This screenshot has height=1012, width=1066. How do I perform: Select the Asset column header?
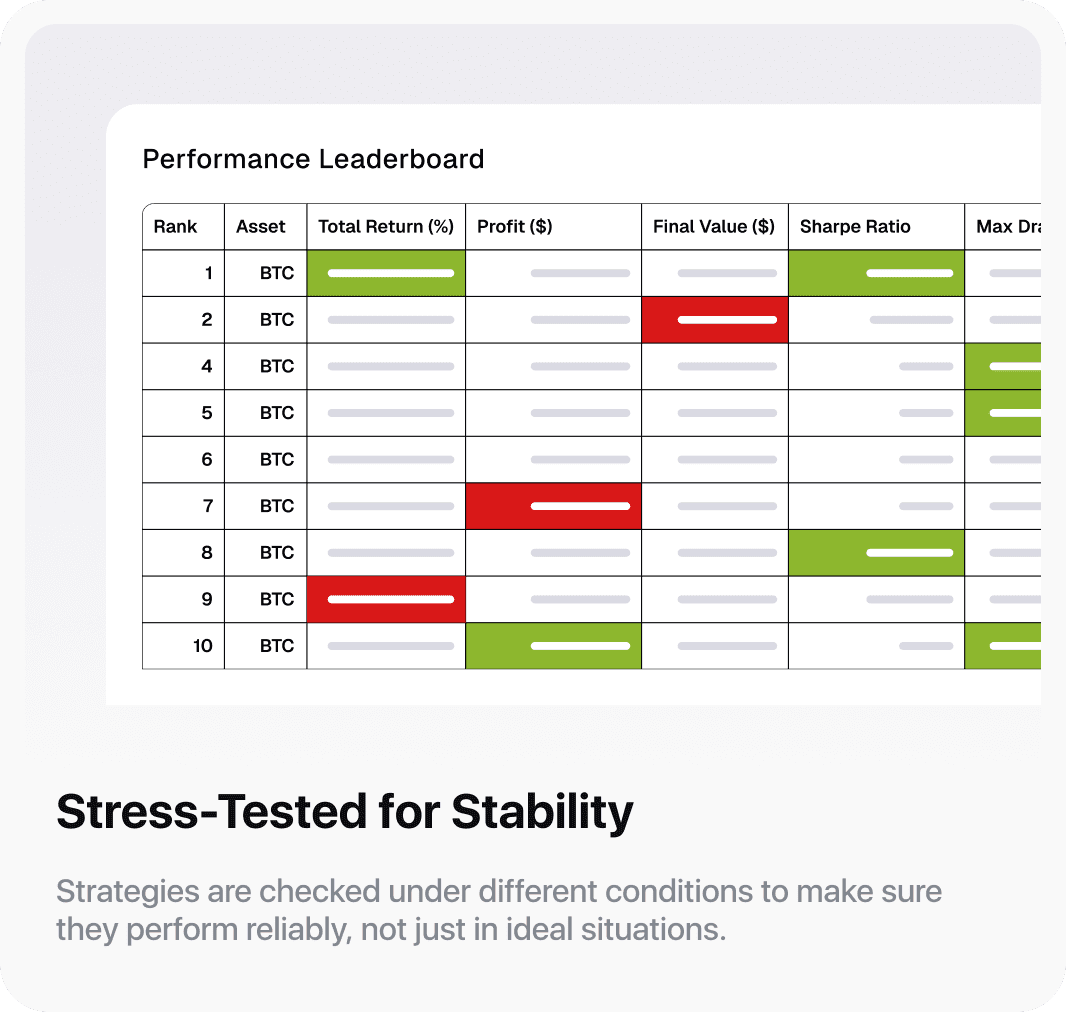pyautogui.click(x=261, y=227)
